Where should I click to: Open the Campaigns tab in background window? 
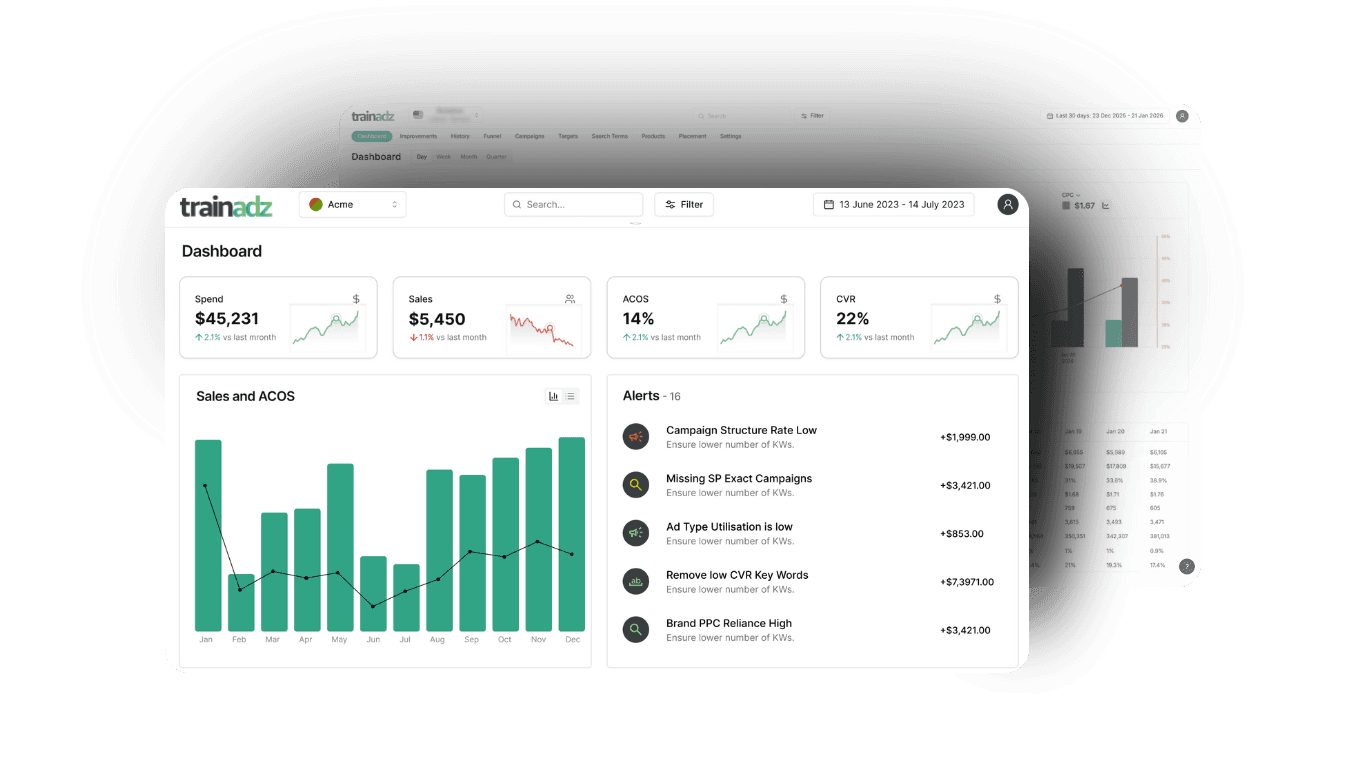pyautogui.click(x=530, y=136)
